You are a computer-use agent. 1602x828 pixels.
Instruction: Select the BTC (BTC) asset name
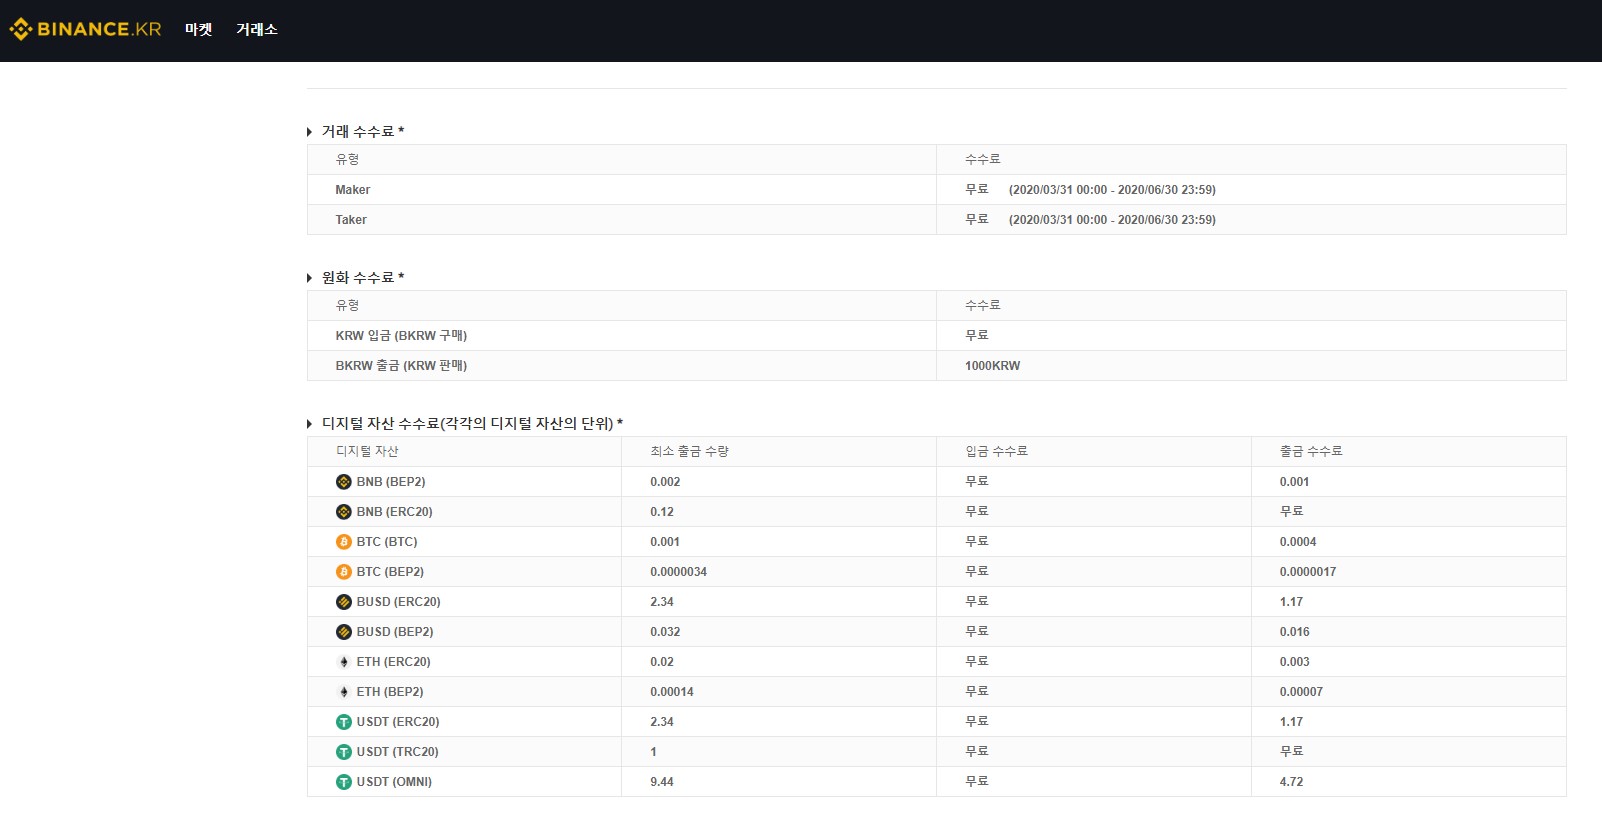(387, 542)
